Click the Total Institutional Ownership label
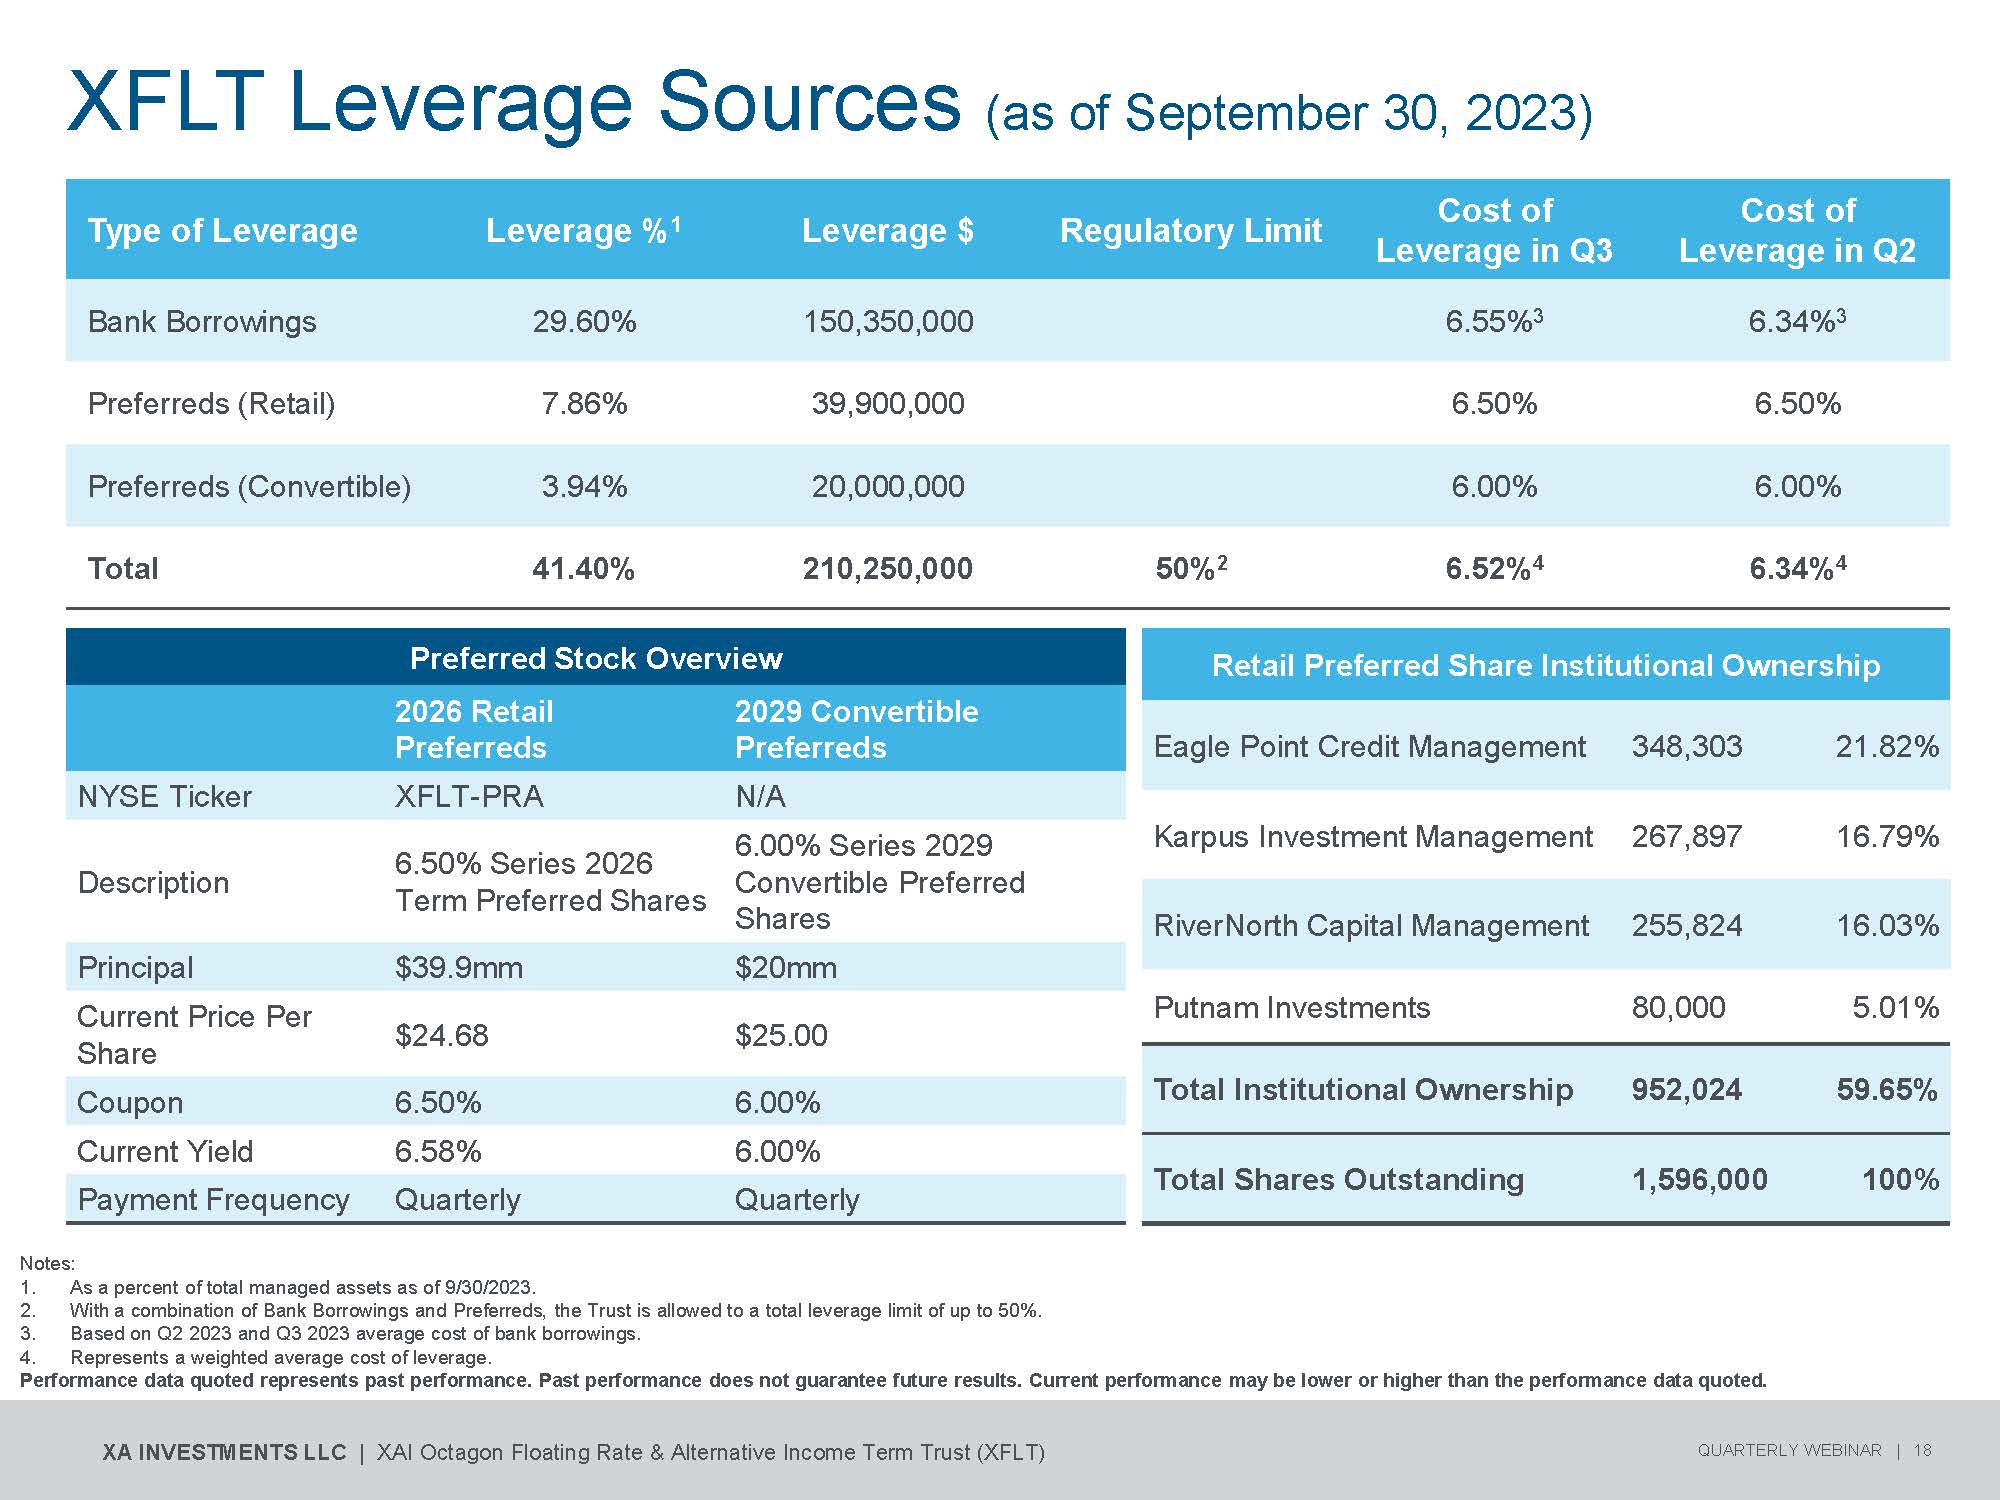Viewport: 2000px width, 1500px height. coord(1363,1090)
